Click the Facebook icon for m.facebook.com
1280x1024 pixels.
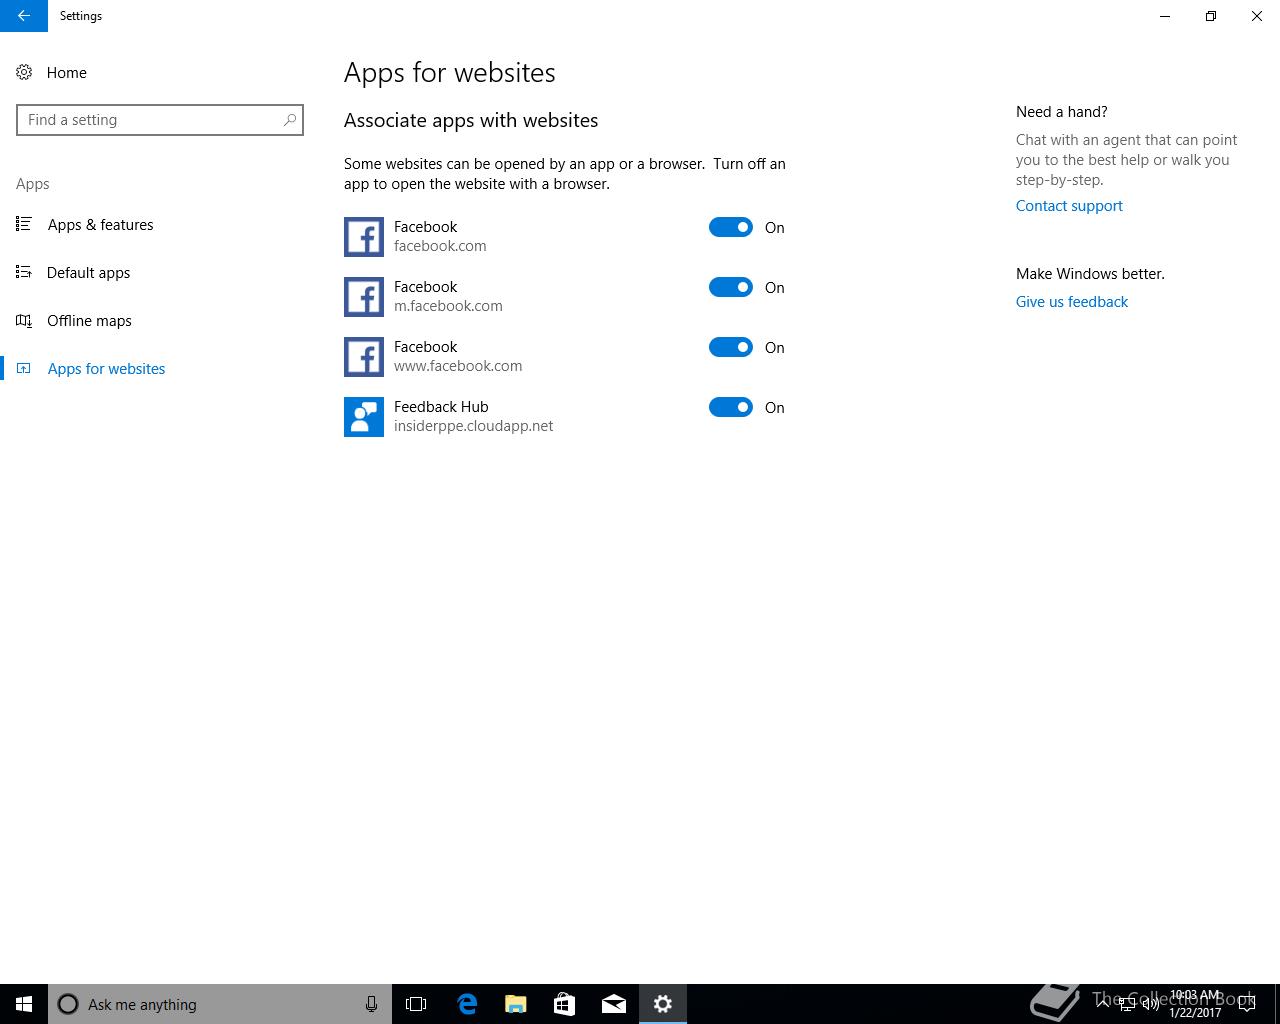(364, 297)
